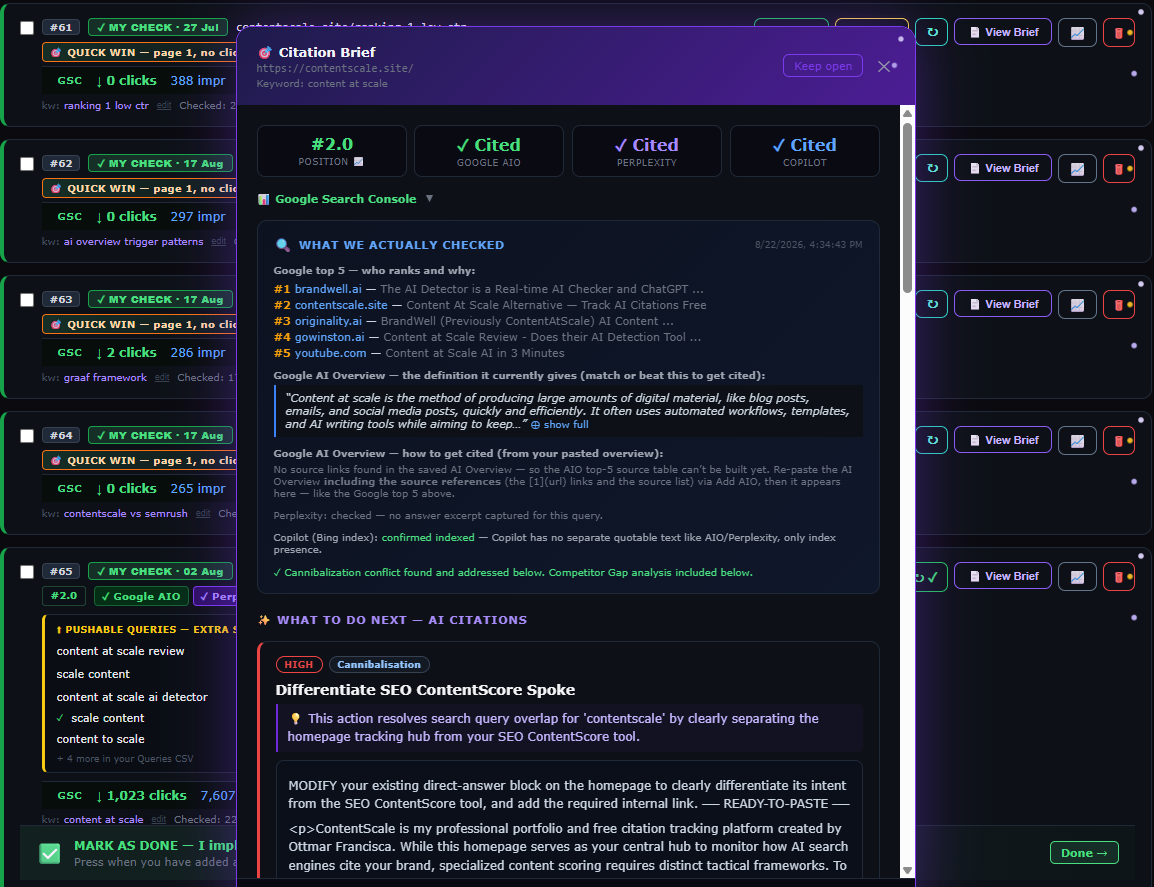Click MY CHECK 27 Jul badge
Image resolution: width=1154 pixels, height=887 pixels.
(157, 27)
